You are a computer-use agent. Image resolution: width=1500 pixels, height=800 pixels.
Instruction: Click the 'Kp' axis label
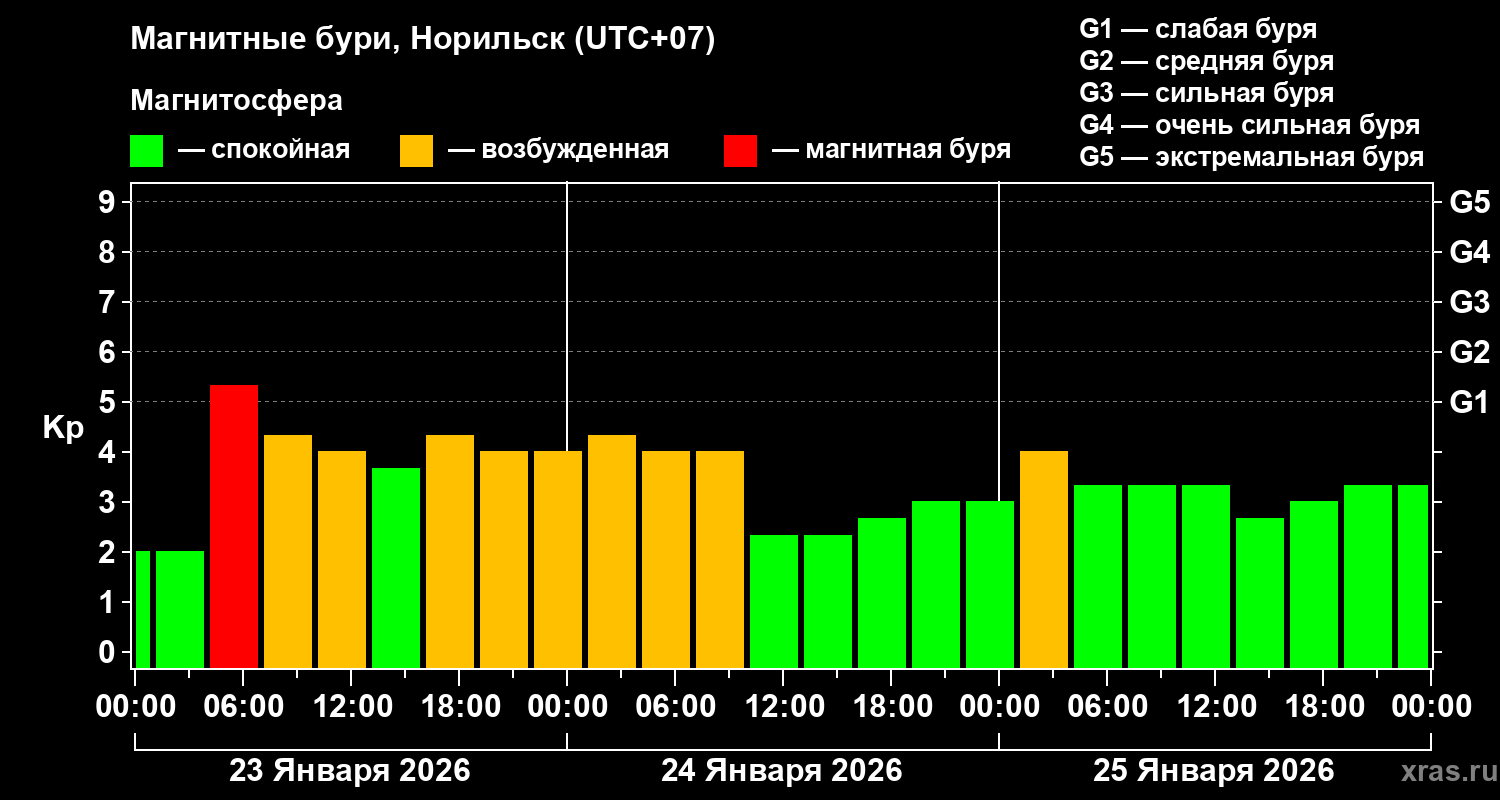coord(63,428)
